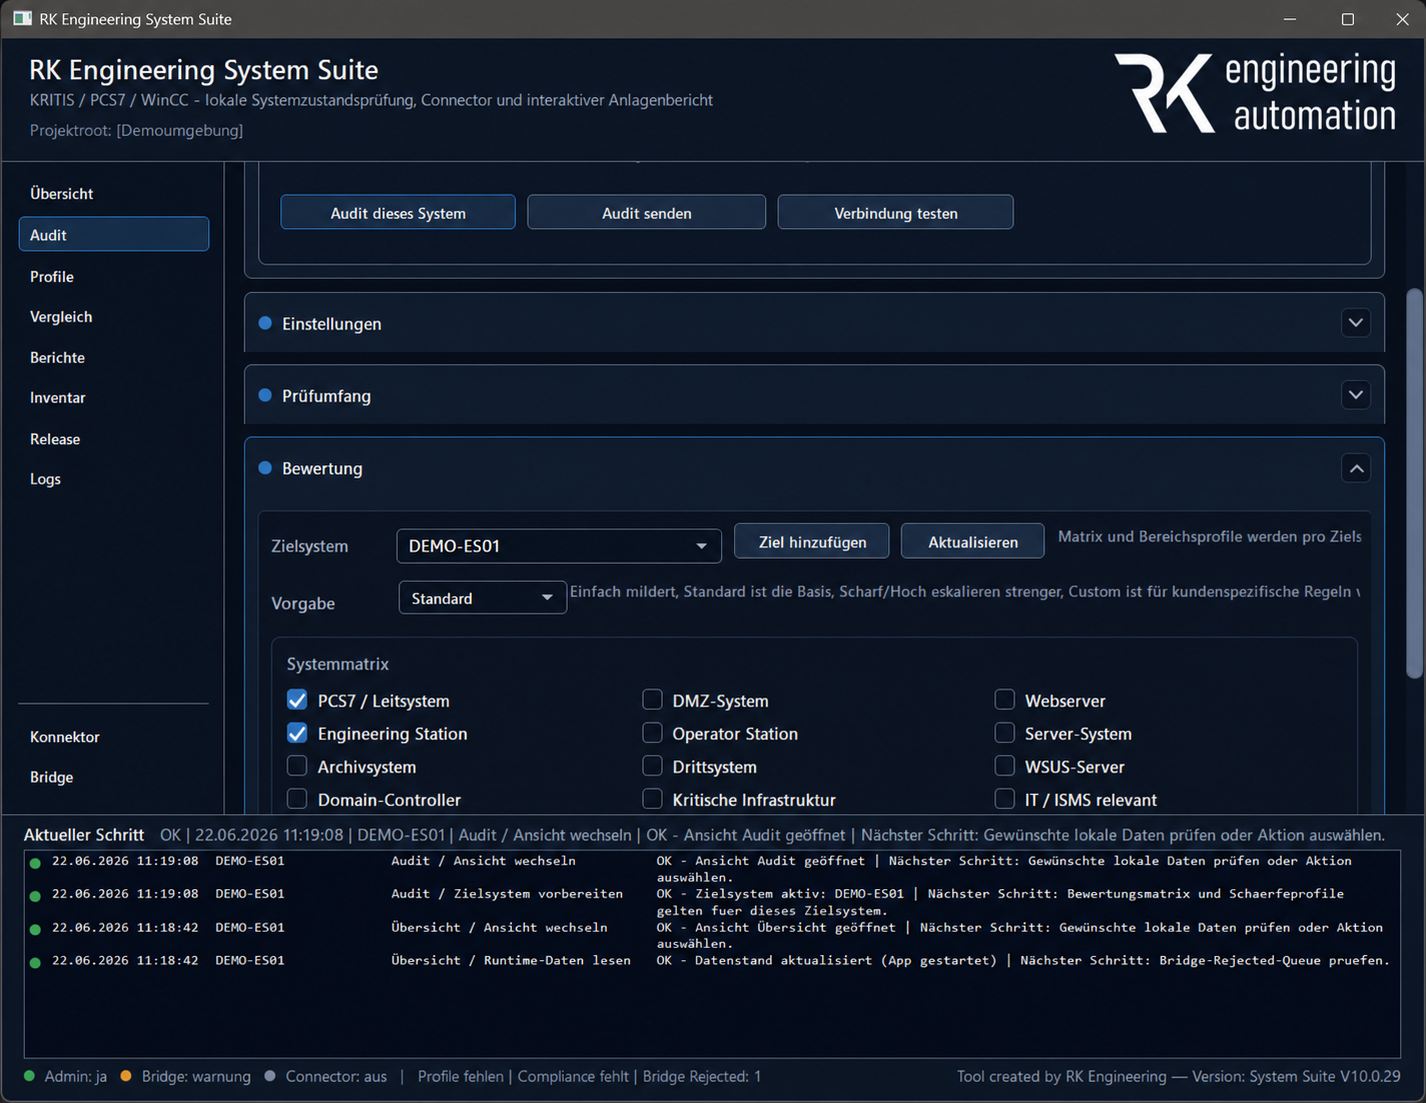Expand the Einstellungen section chevron

point(1356,323)
